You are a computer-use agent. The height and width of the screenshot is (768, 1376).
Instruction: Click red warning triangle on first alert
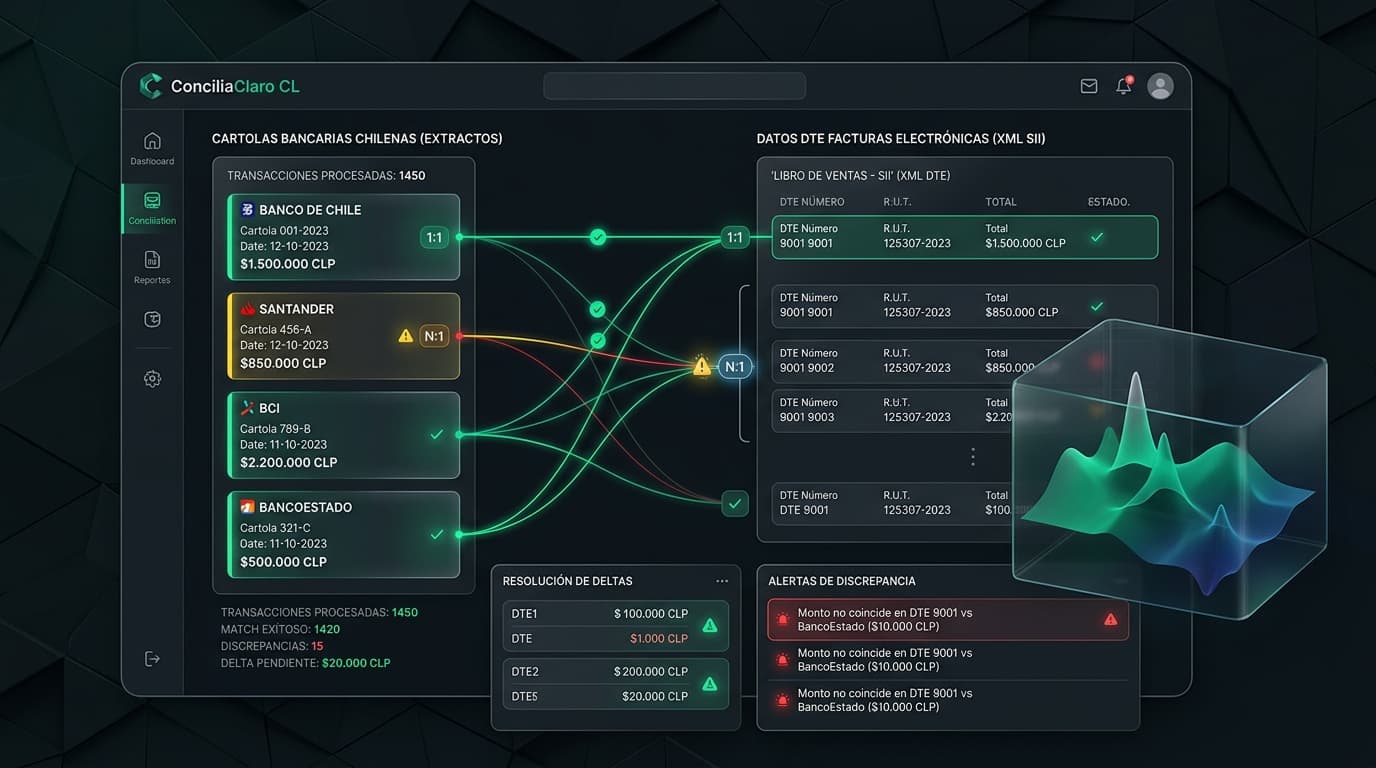pos(1110,620)
